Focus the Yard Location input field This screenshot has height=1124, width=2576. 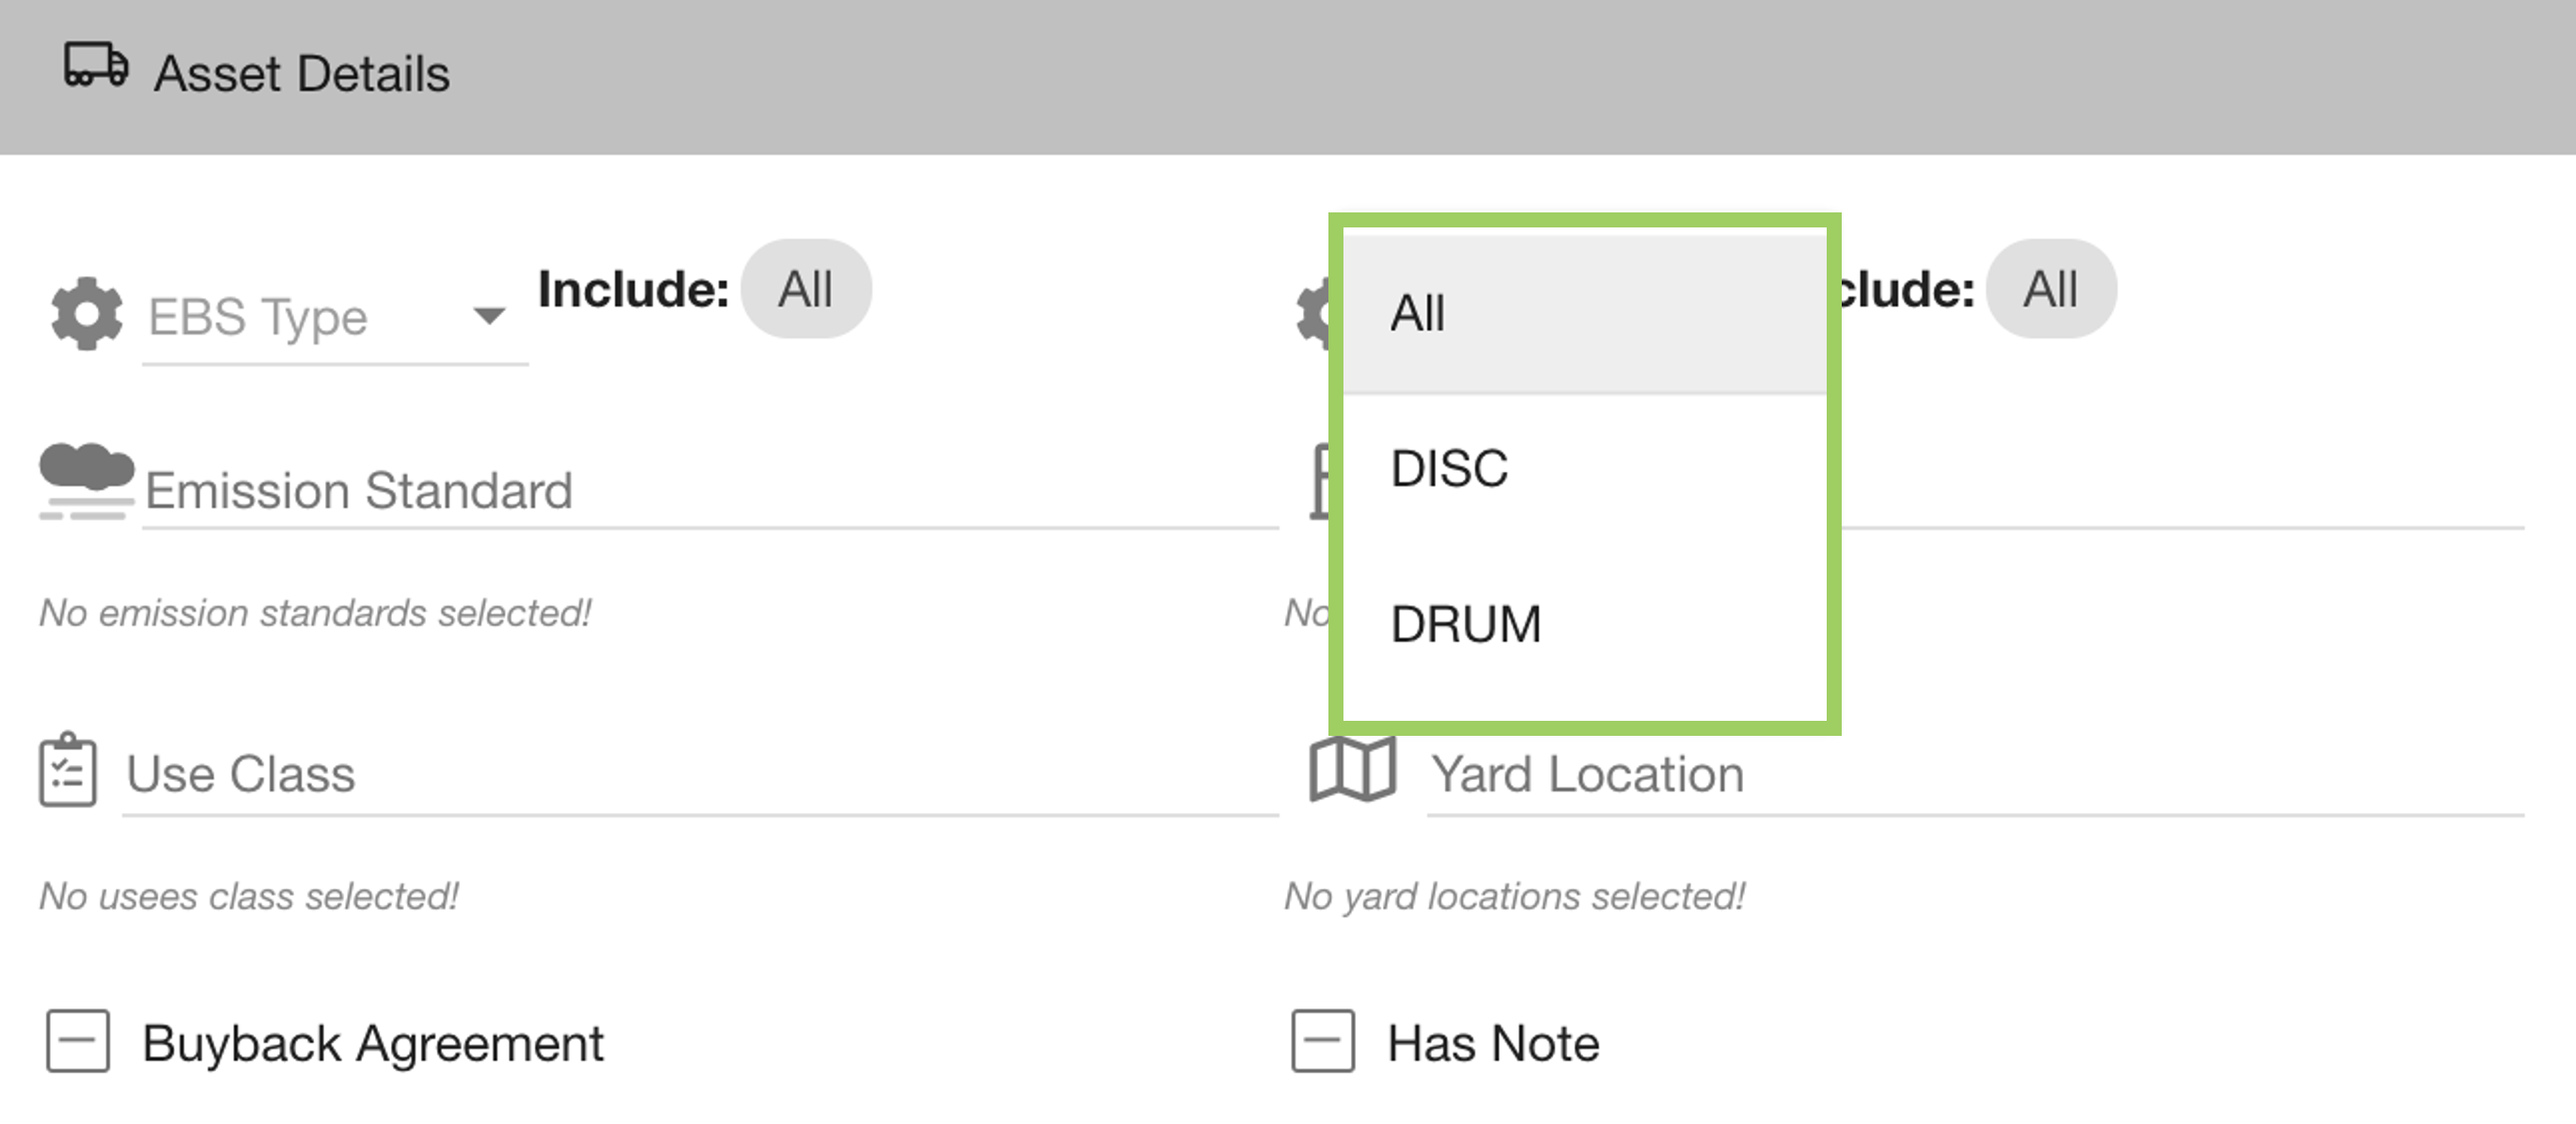(x=1970, y=775)
